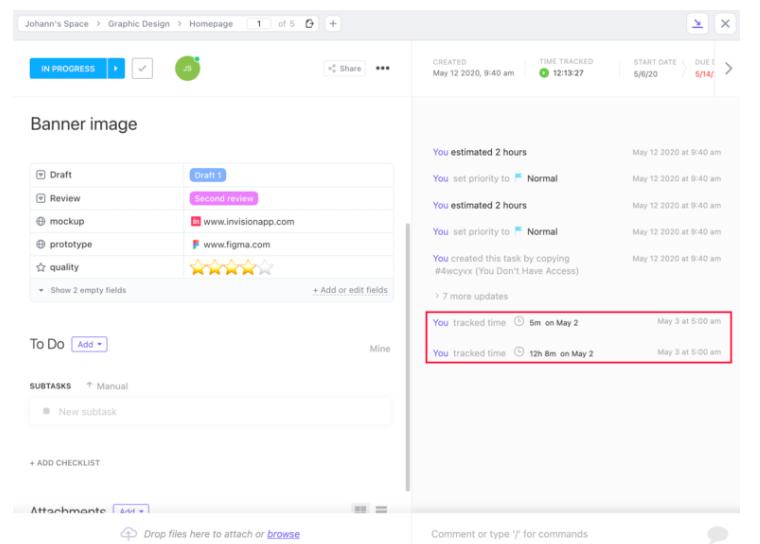
Task: Click the Share button
Action: (x=345, y=69)
